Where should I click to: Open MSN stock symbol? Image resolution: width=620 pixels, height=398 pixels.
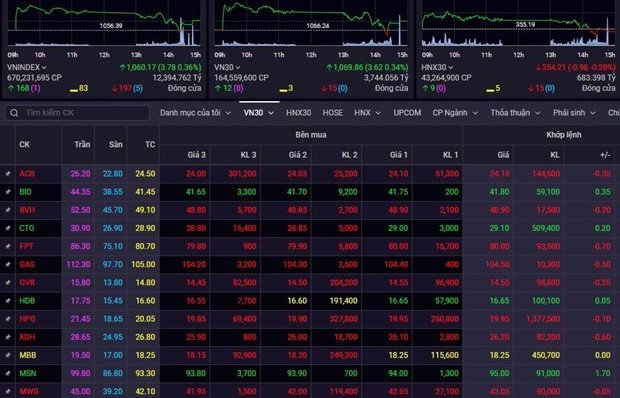pyautogui.click(x=28, y=373)
